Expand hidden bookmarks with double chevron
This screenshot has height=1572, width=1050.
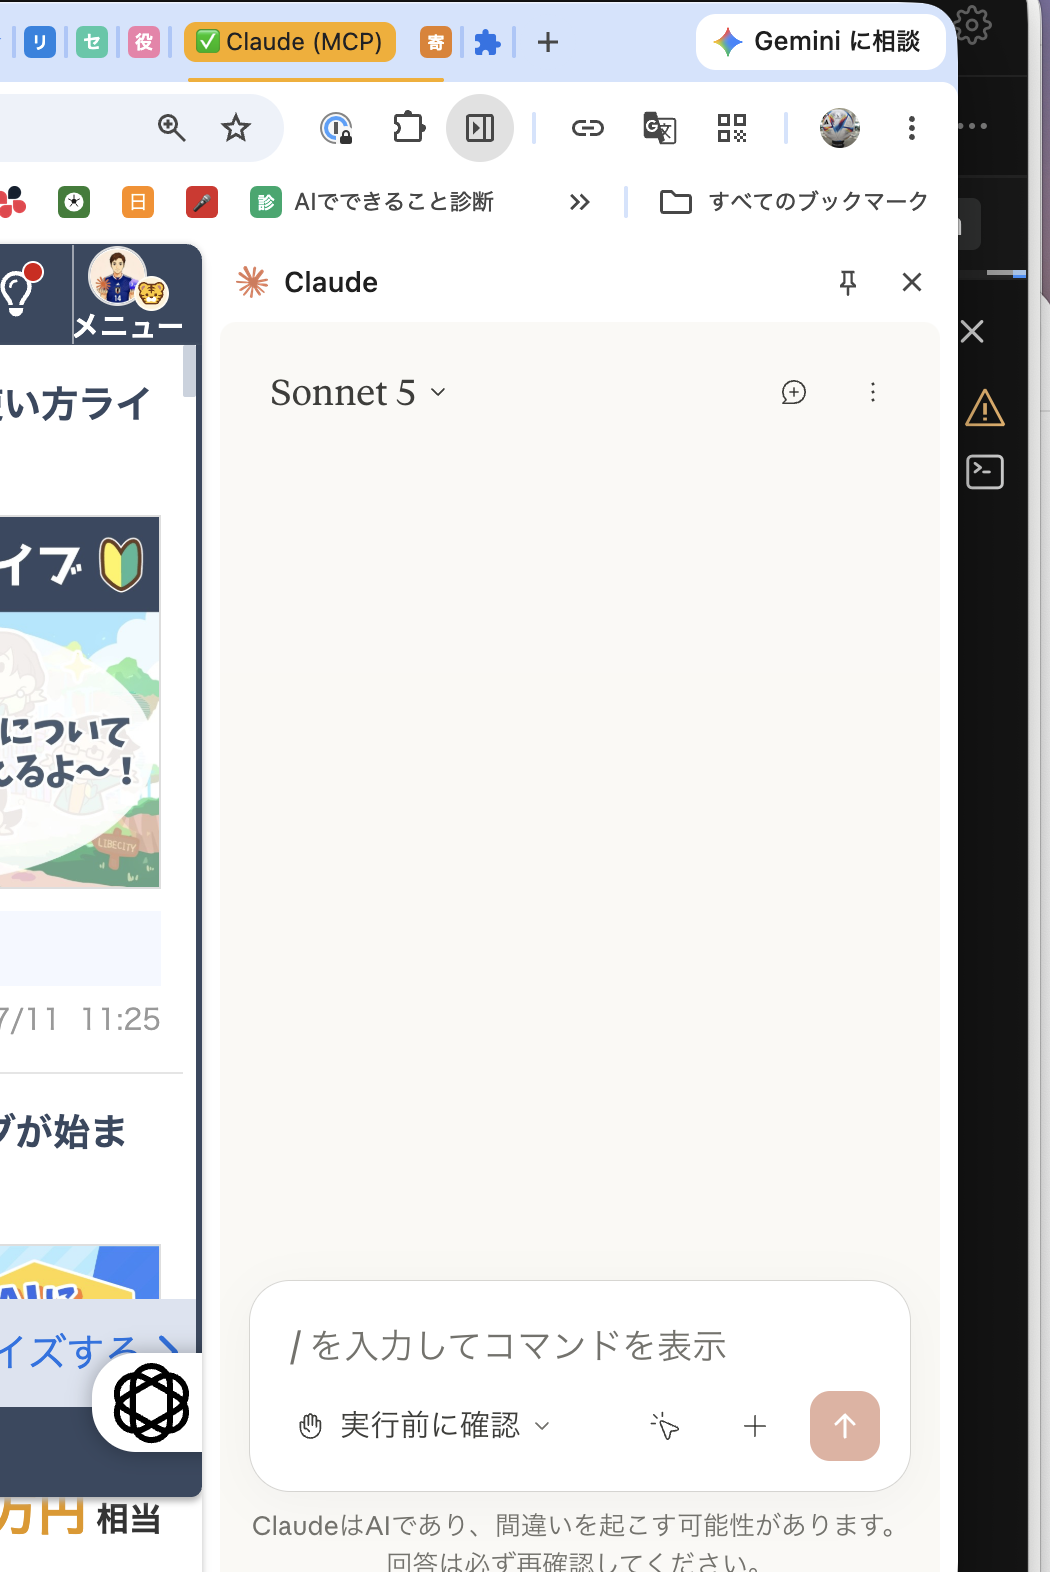pos(580,202)
